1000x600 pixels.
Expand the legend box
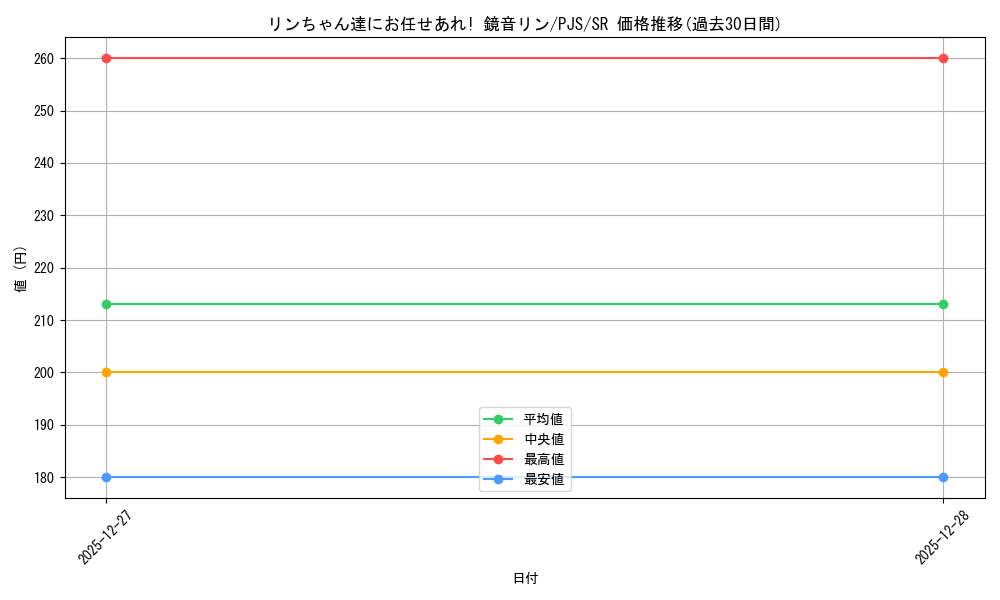[524, 449]
